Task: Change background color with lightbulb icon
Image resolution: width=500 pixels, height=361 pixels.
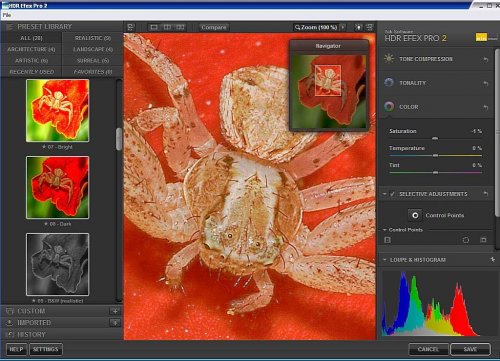Action: tap(359, 27)
